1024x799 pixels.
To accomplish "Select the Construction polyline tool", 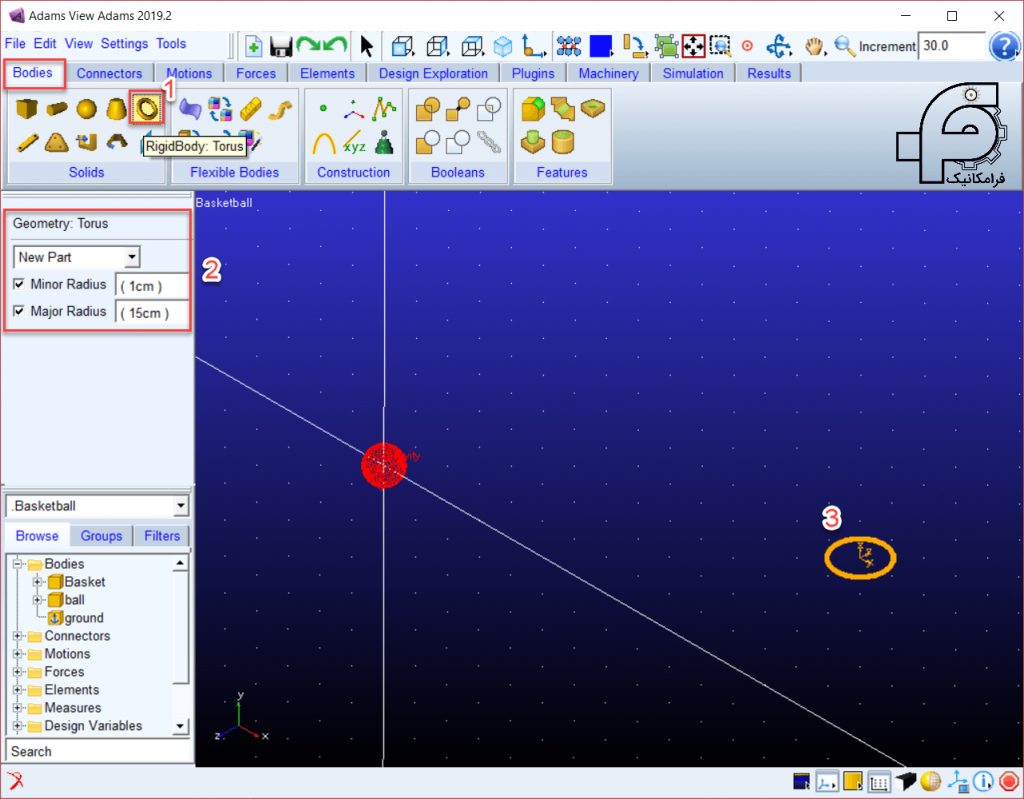I will pos(384,108).
